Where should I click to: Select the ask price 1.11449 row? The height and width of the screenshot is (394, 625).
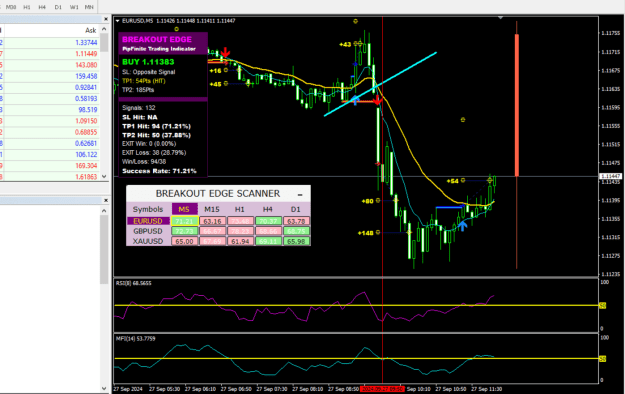(49, 54)
